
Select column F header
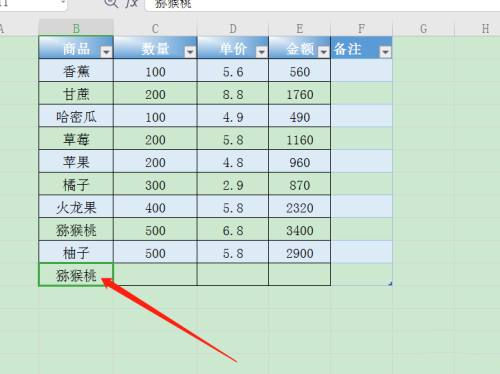[361, 28]
